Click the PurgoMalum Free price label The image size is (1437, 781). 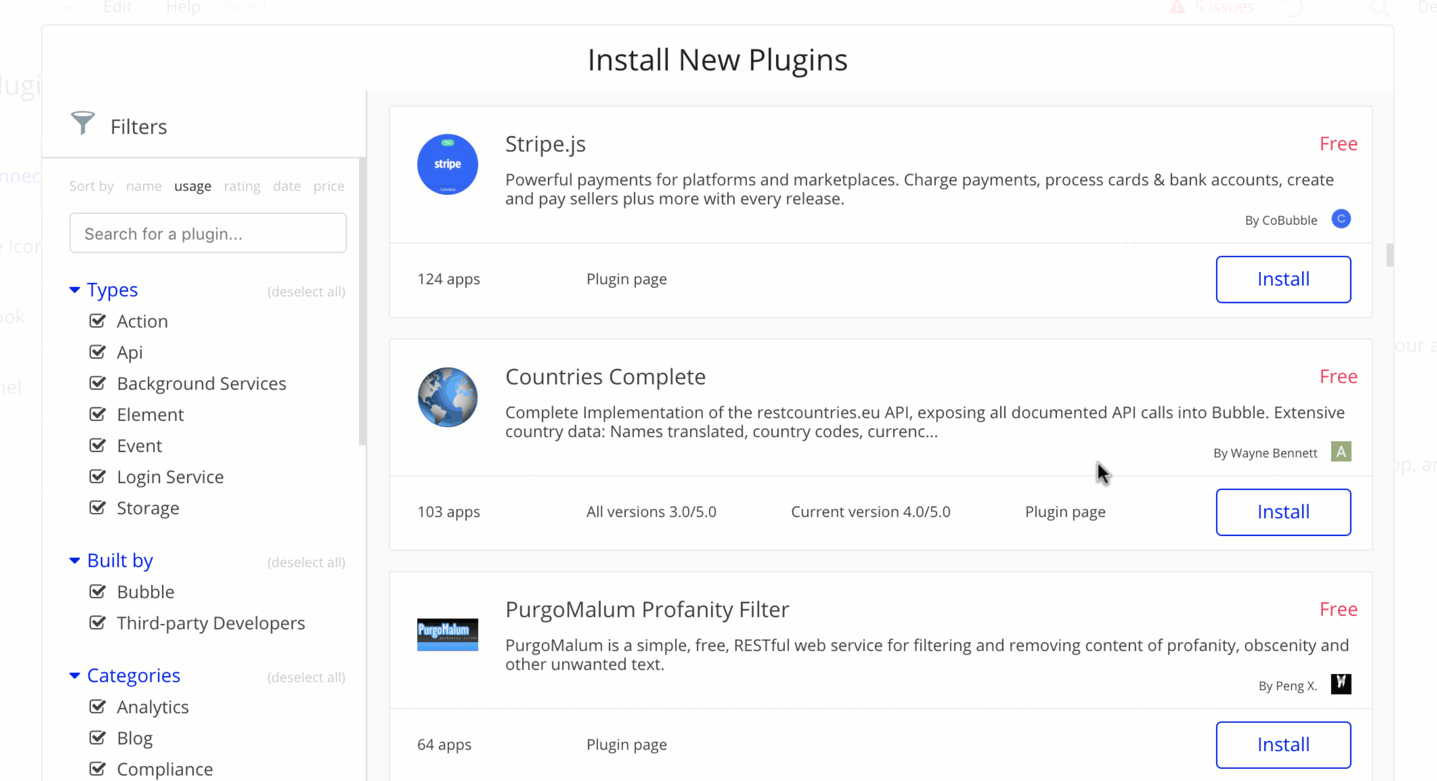1338,610
